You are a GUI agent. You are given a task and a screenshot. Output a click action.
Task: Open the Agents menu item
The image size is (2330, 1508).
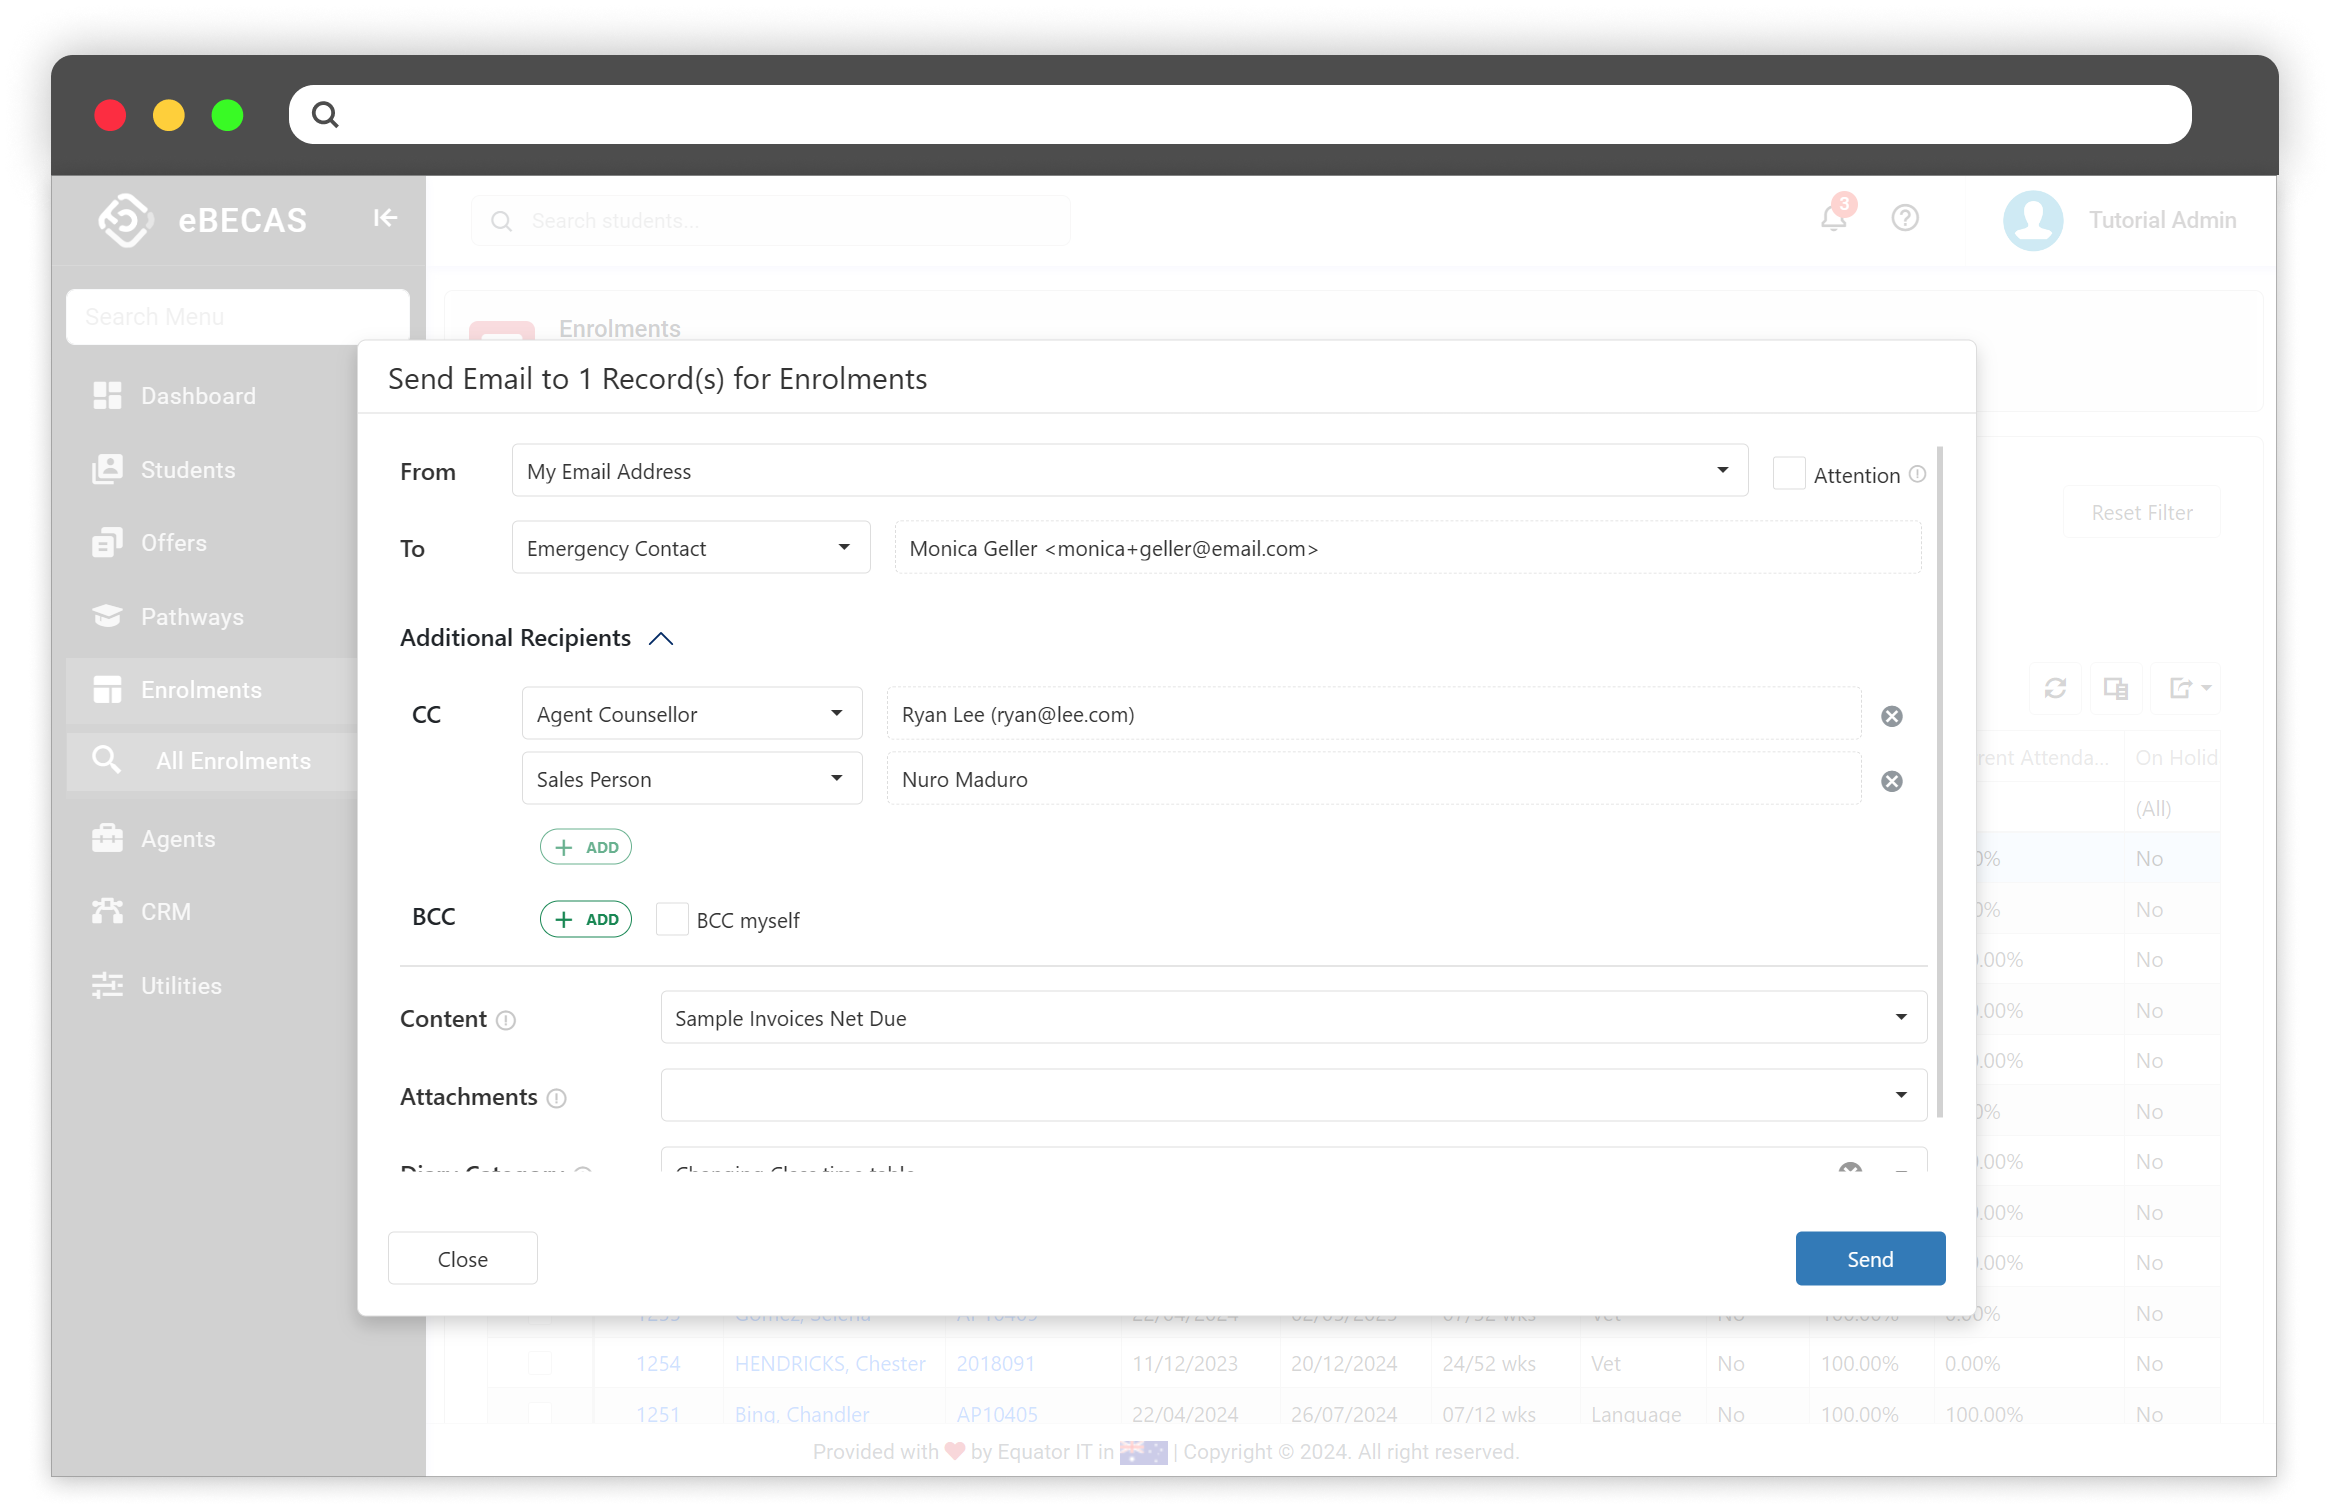(x=178, y=839)
